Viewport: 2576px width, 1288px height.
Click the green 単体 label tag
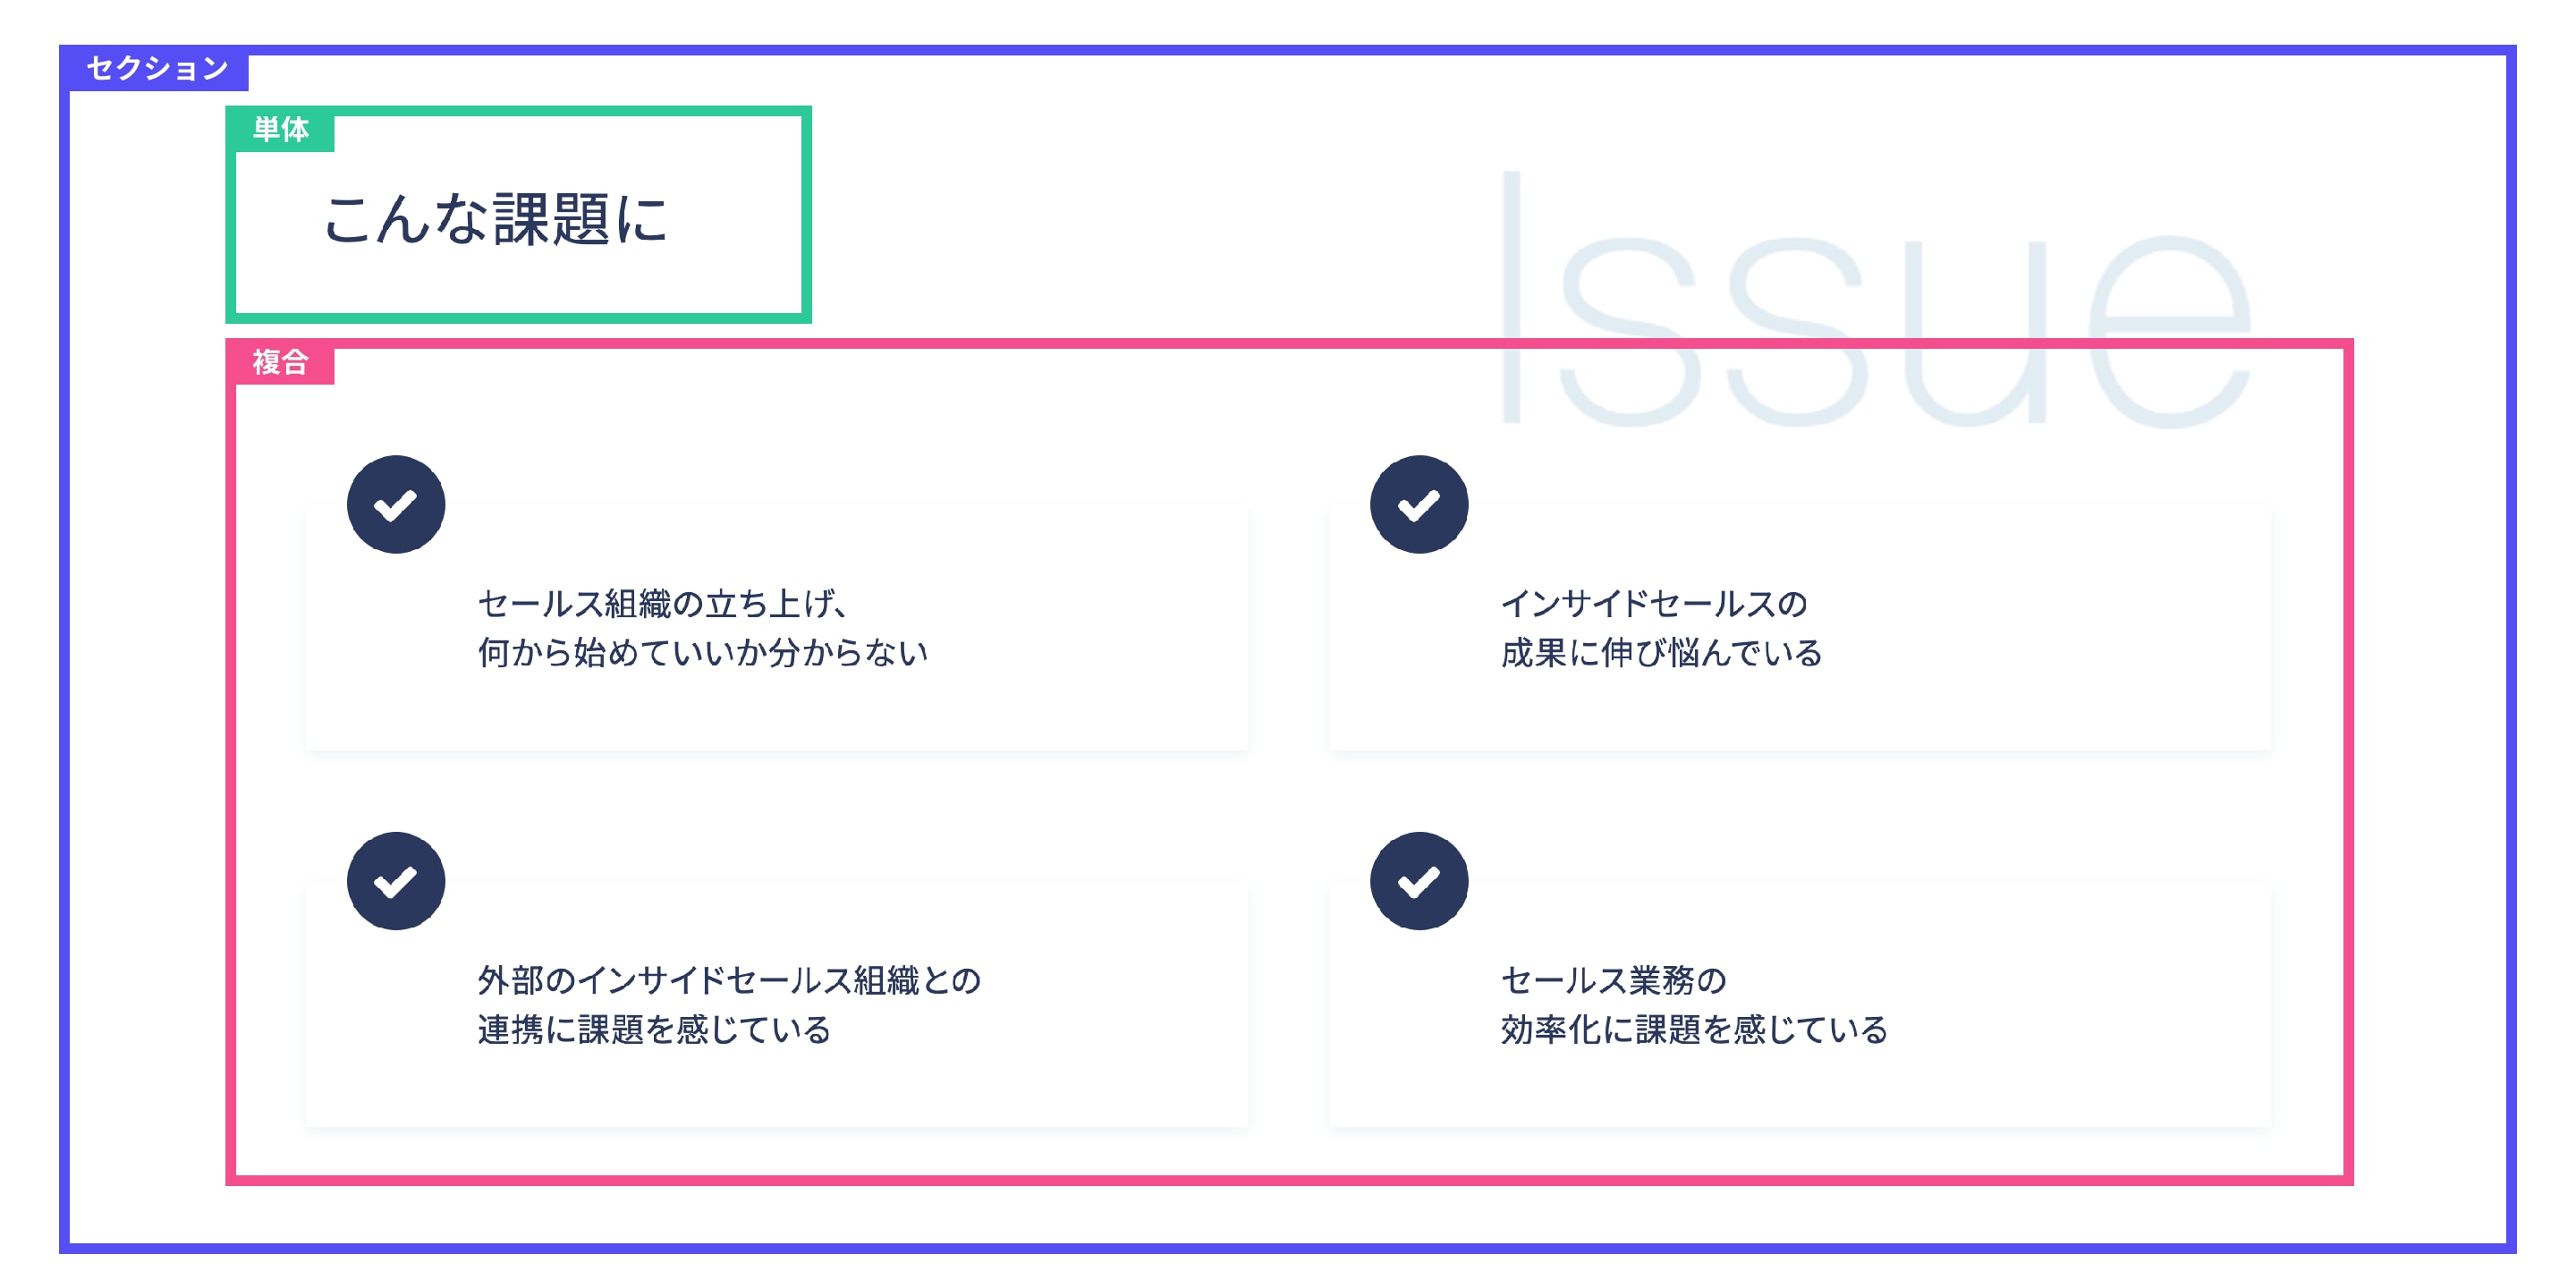coord(280,129)
